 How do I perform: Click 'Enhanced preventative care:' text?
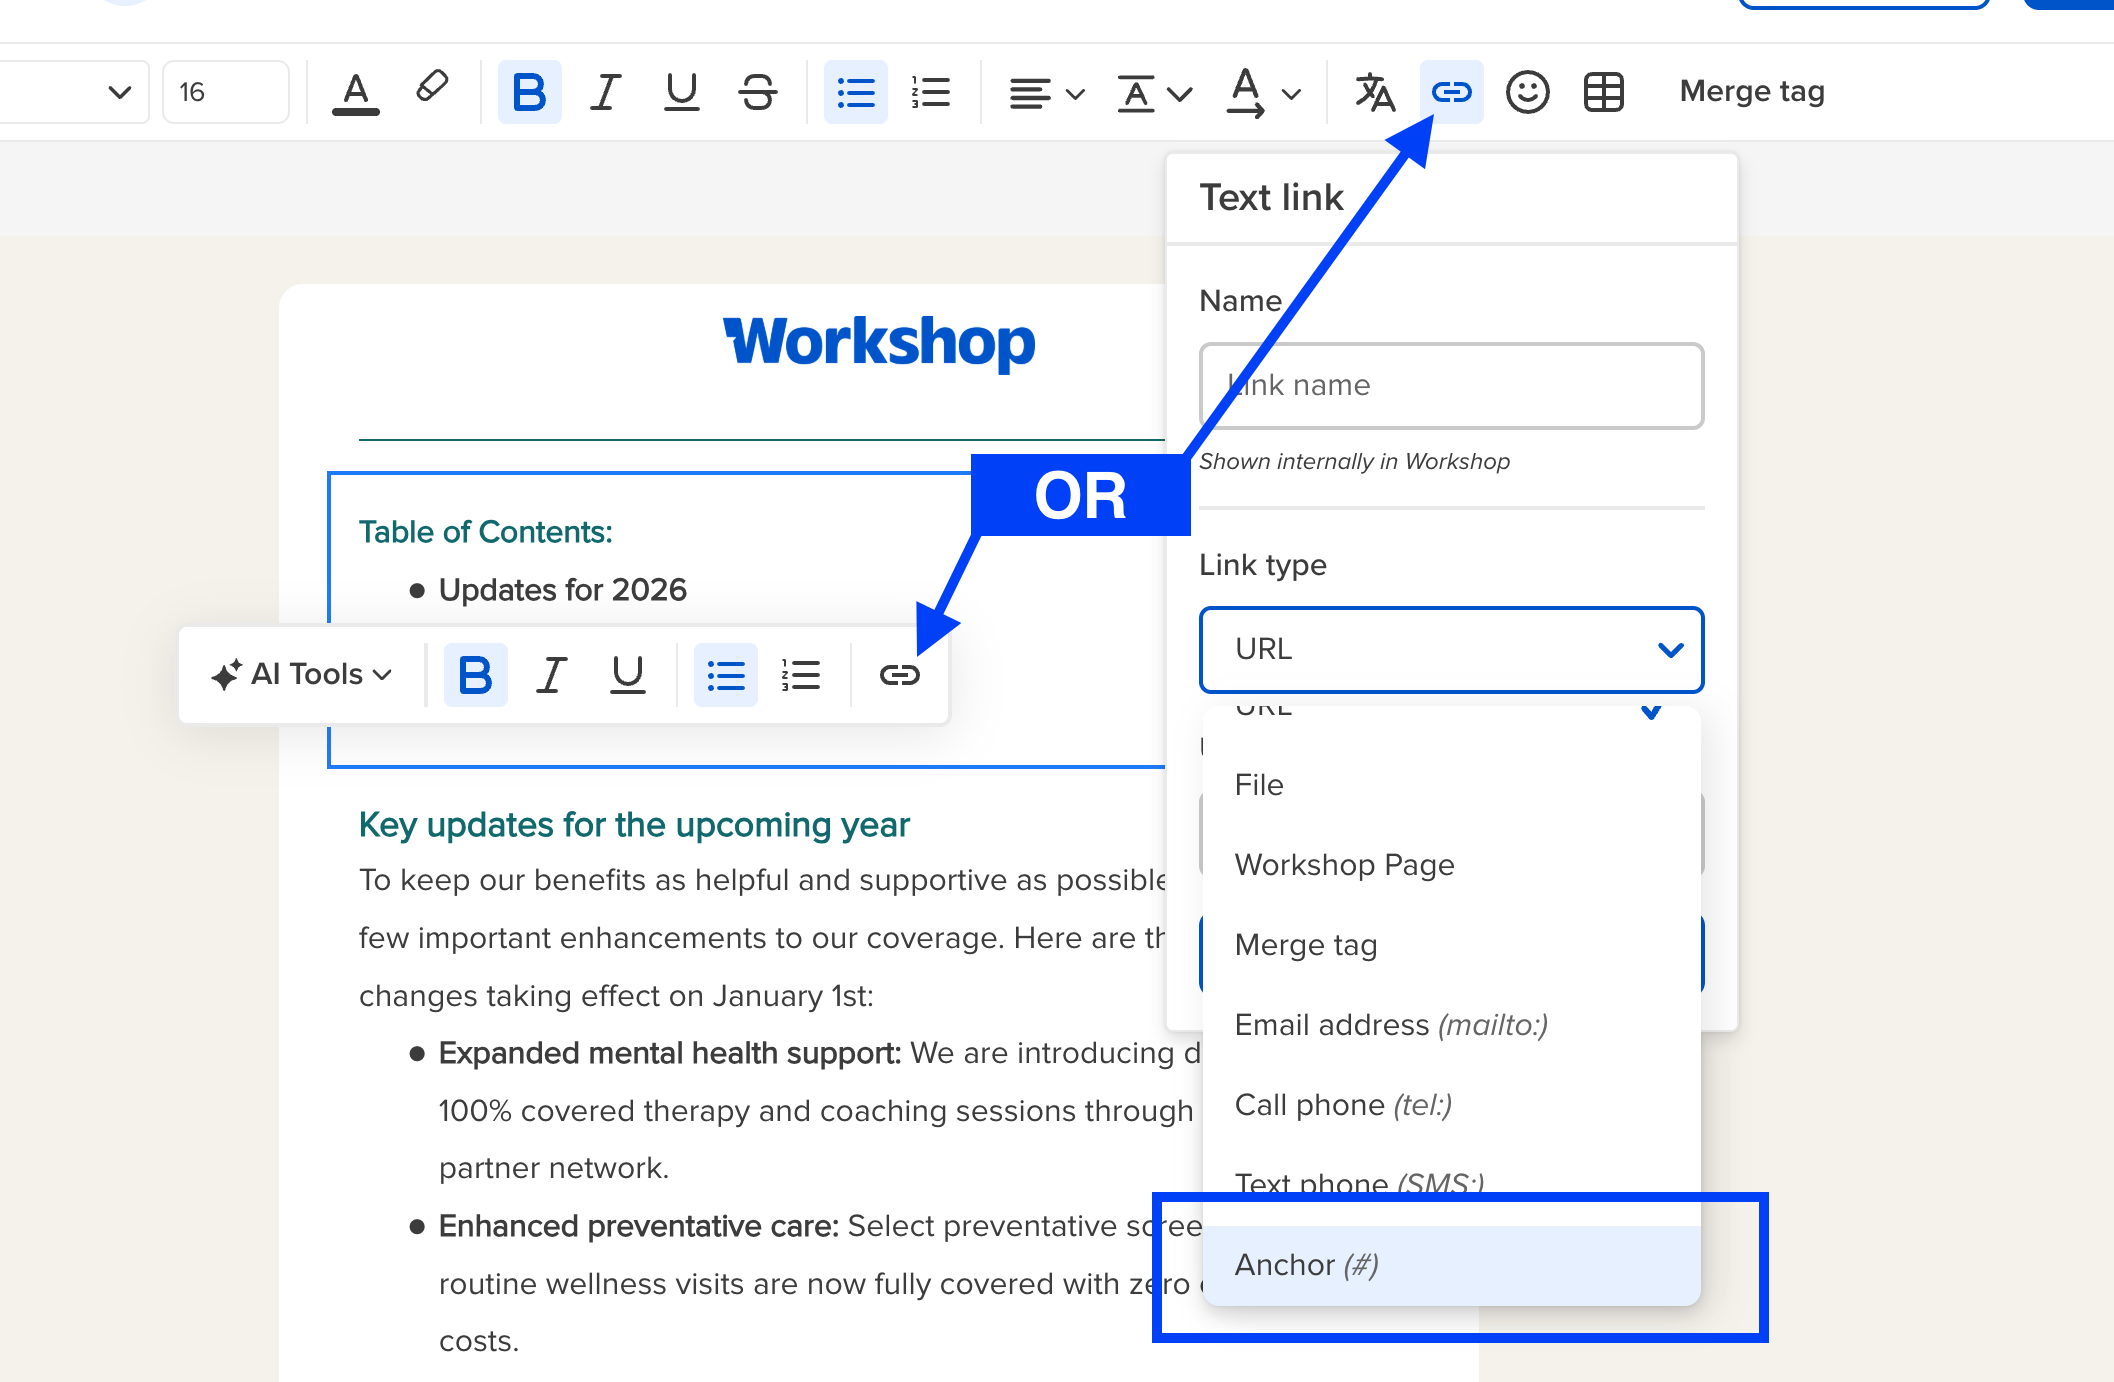click(639, 1226)
